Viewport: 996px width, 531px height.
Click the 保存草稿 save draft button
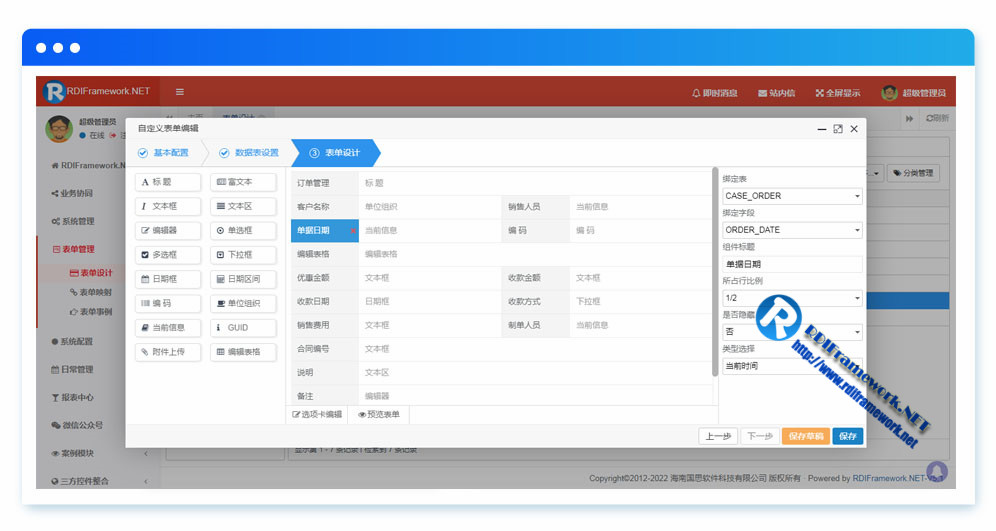805,436
